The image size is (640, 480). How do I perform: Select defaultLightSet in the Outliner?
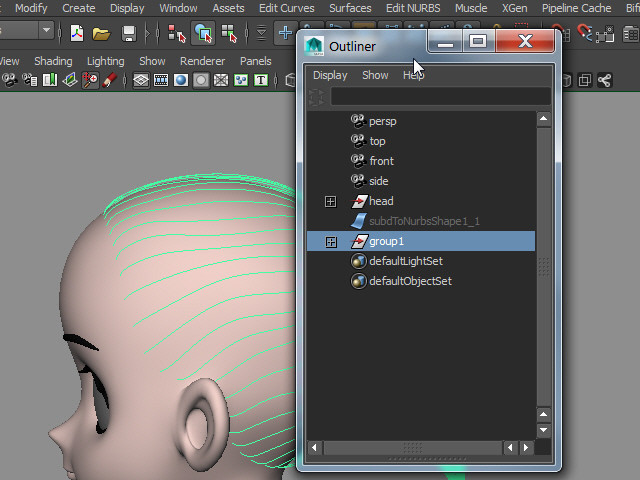405,261
